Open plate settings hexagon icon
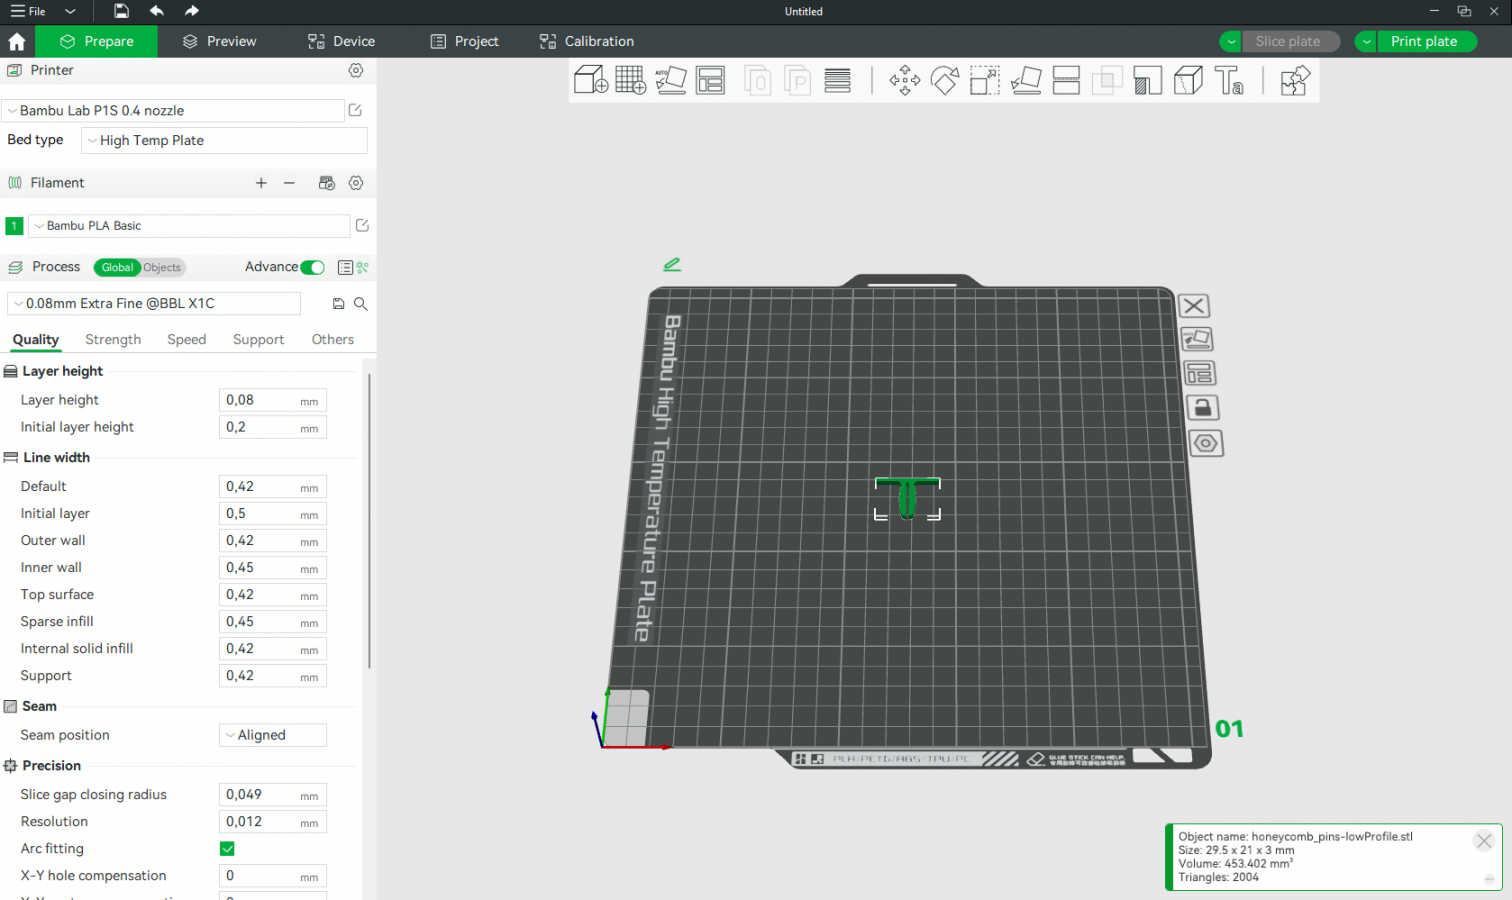Viewport: 1512px width, 900px height. (x=1206, y=443)
